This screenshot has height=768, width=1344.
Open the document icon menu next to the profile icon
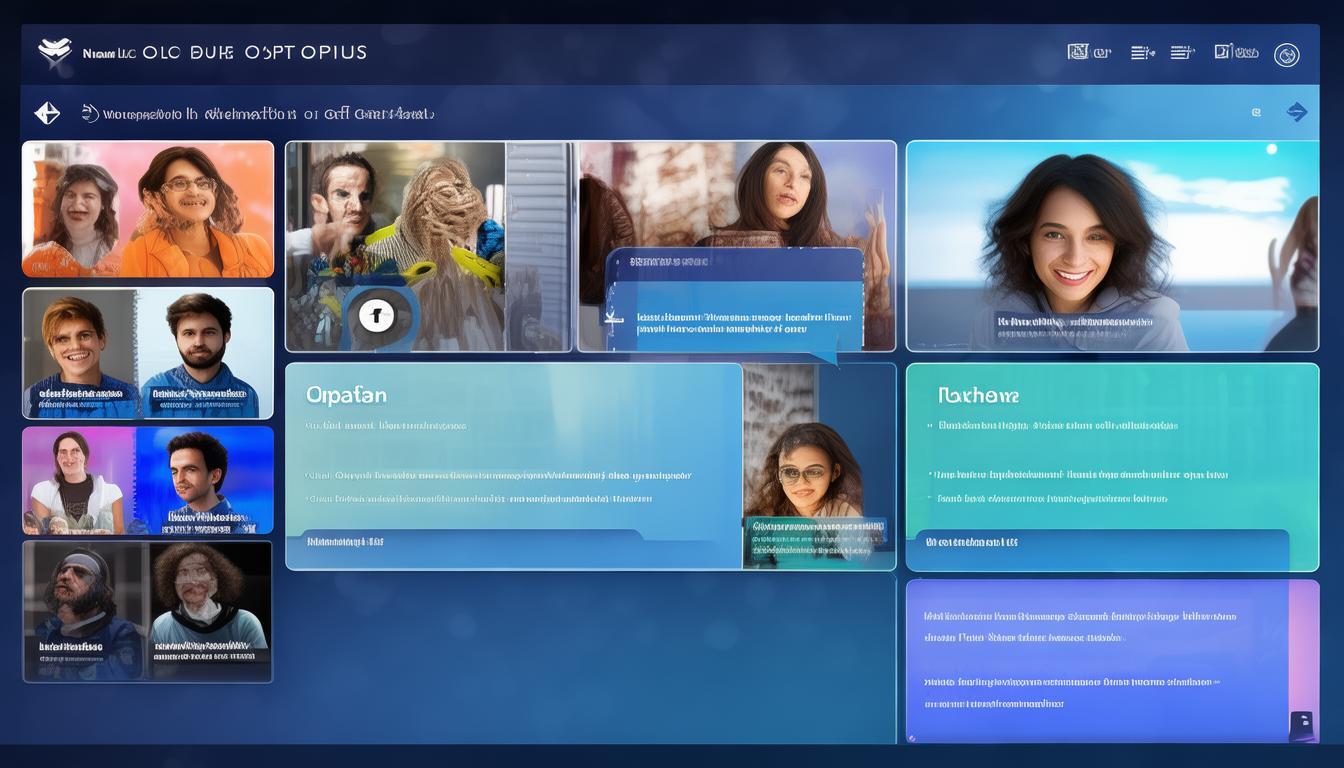click(1235, 52)
